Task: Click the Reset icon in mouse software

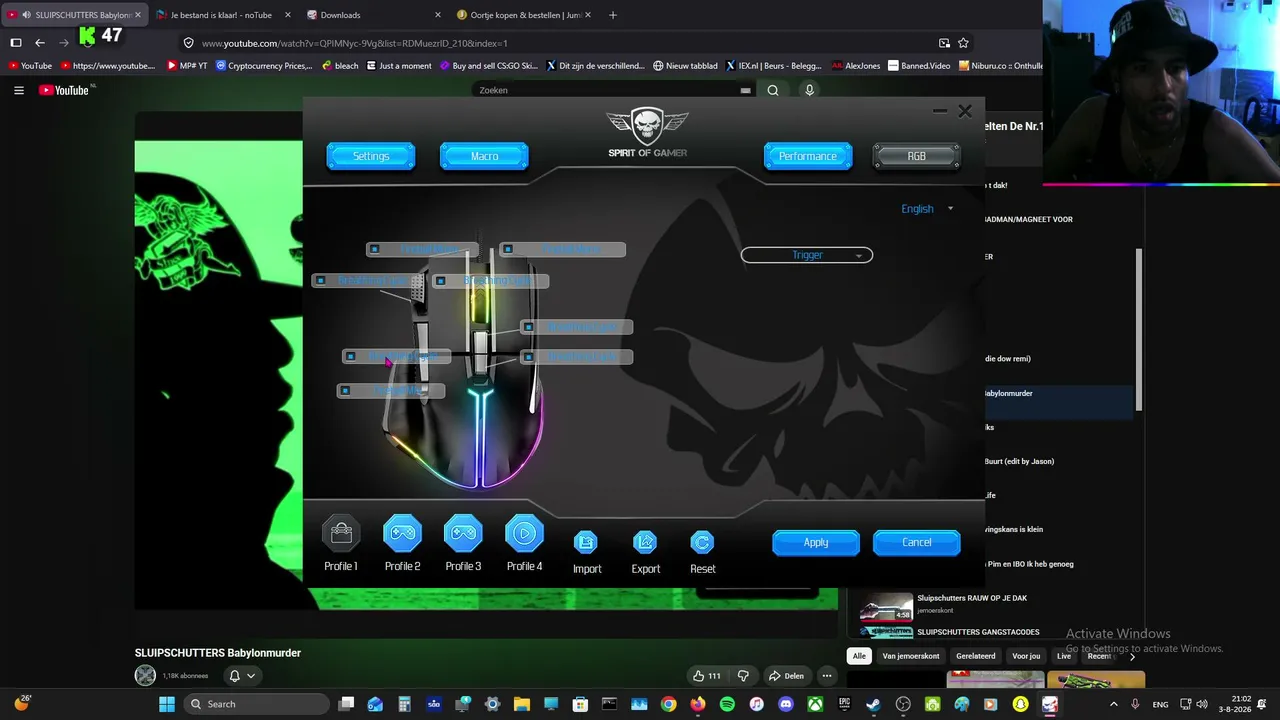Action: 702,542
